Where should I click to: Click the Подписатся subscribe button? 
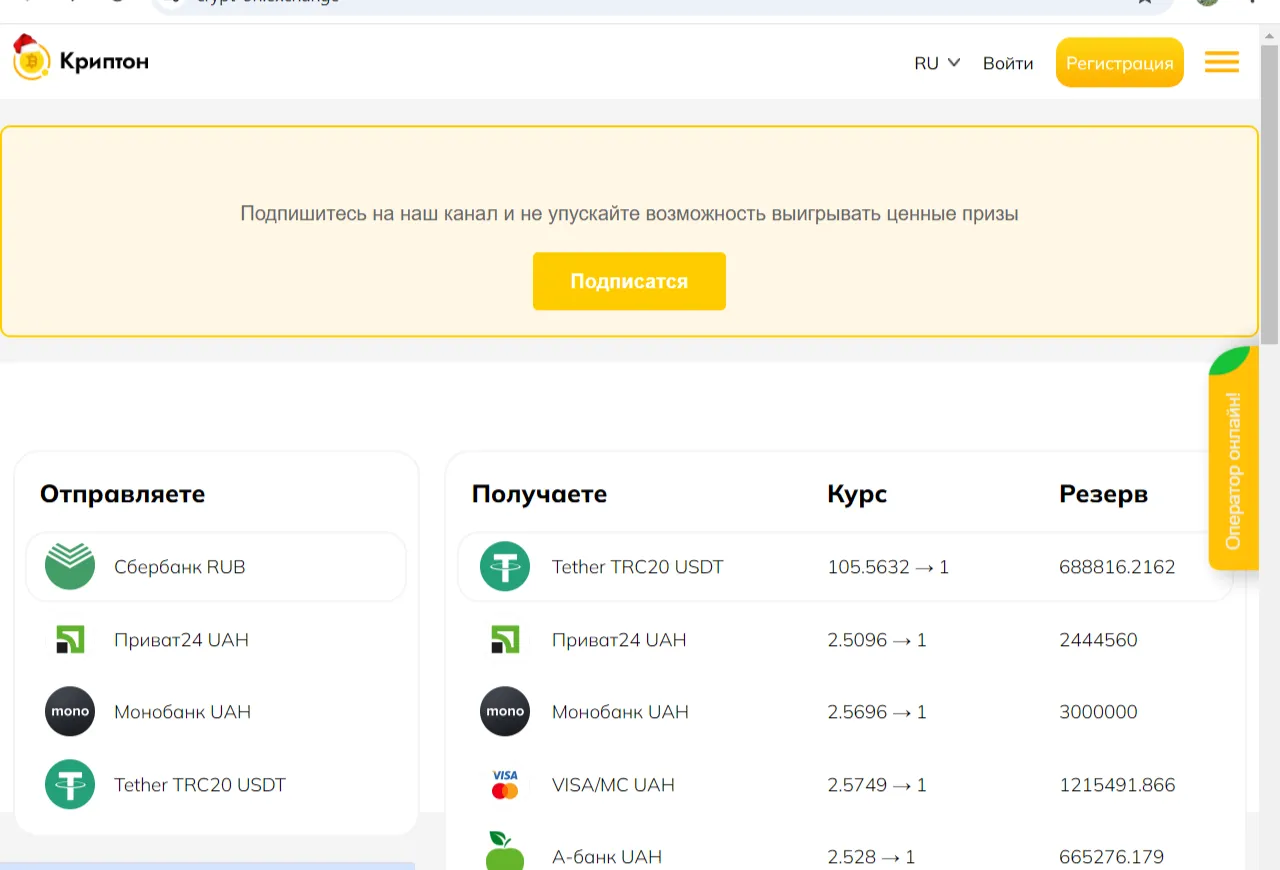click(x=629, y=281)
